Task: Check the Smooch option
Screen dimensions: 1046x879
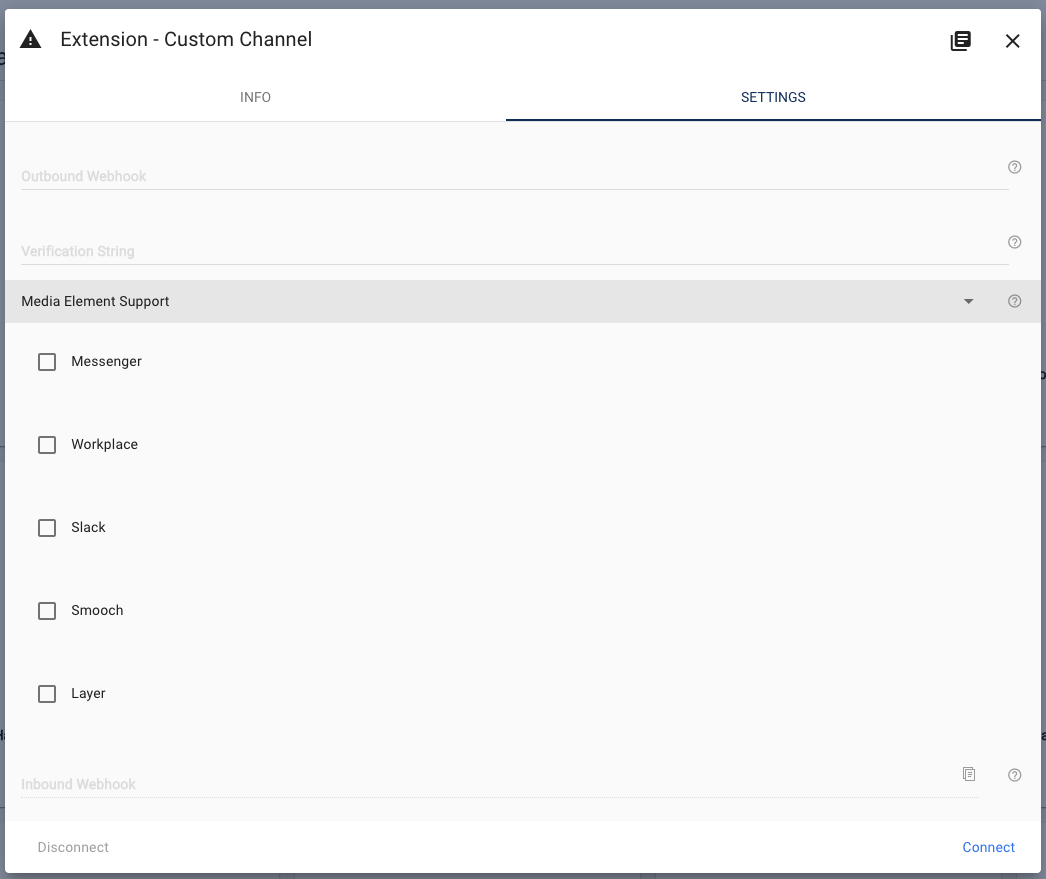Action: [x=47, y=611]
